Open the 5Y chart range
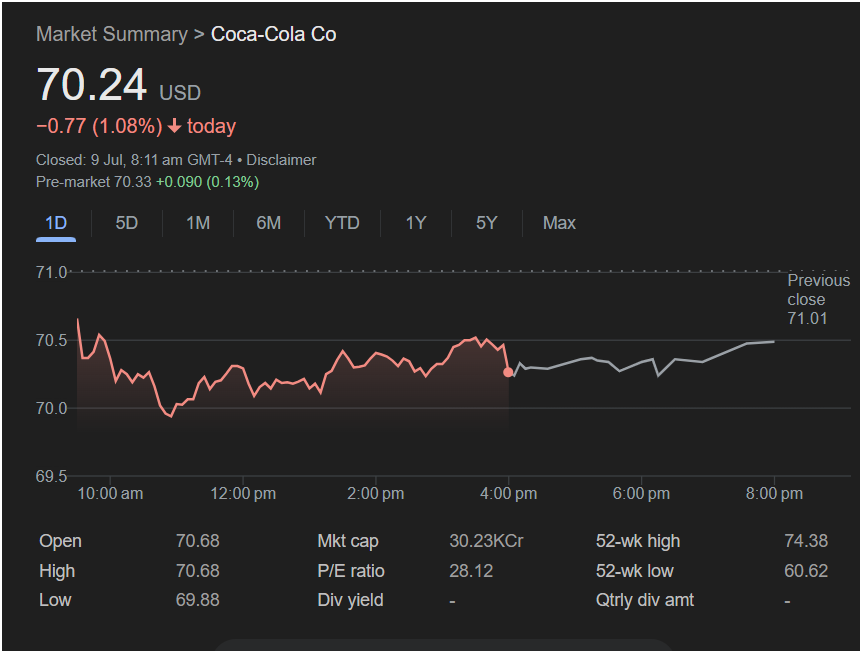Screen dimensions: 862x653 point(487,223)
